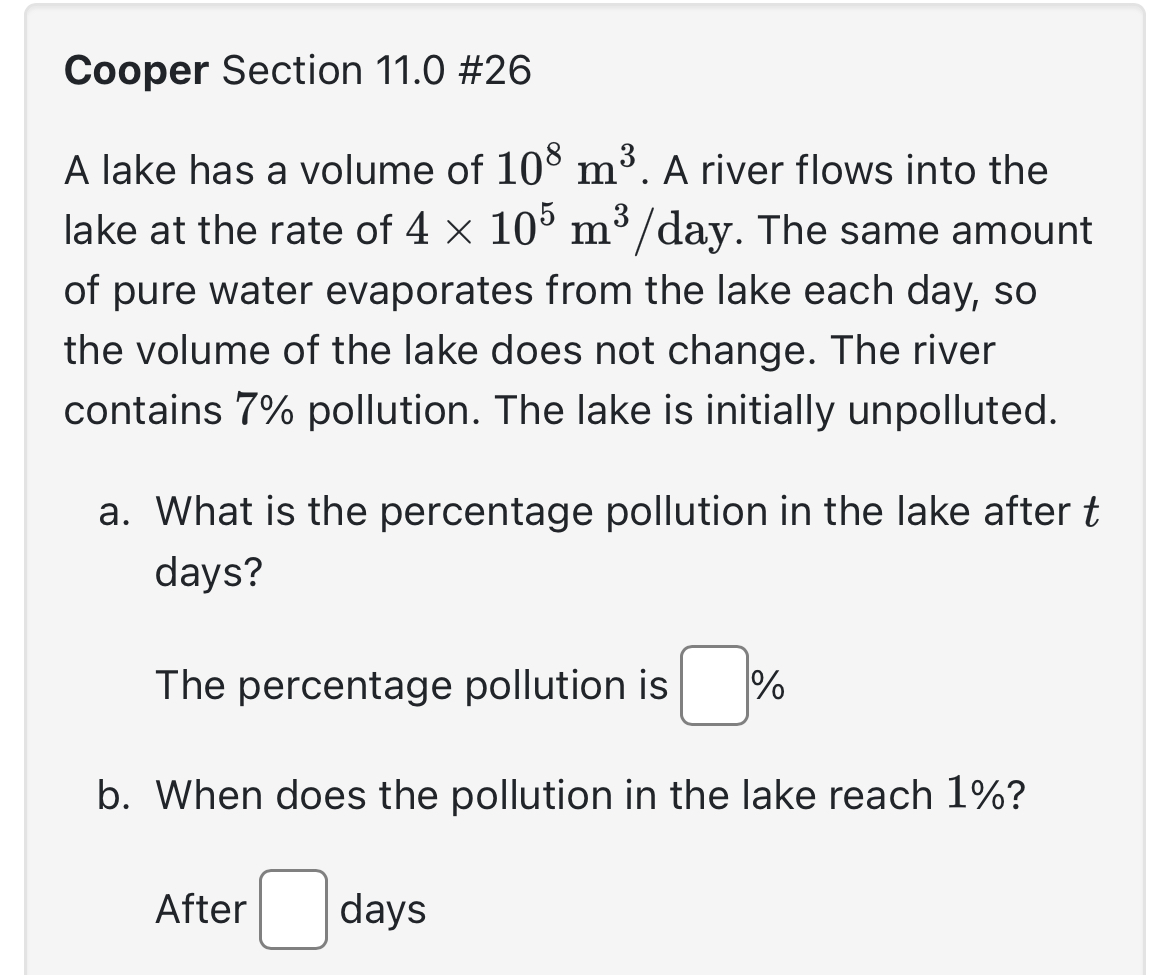Click the % label beside the first answer box

(x=767, y=688)
